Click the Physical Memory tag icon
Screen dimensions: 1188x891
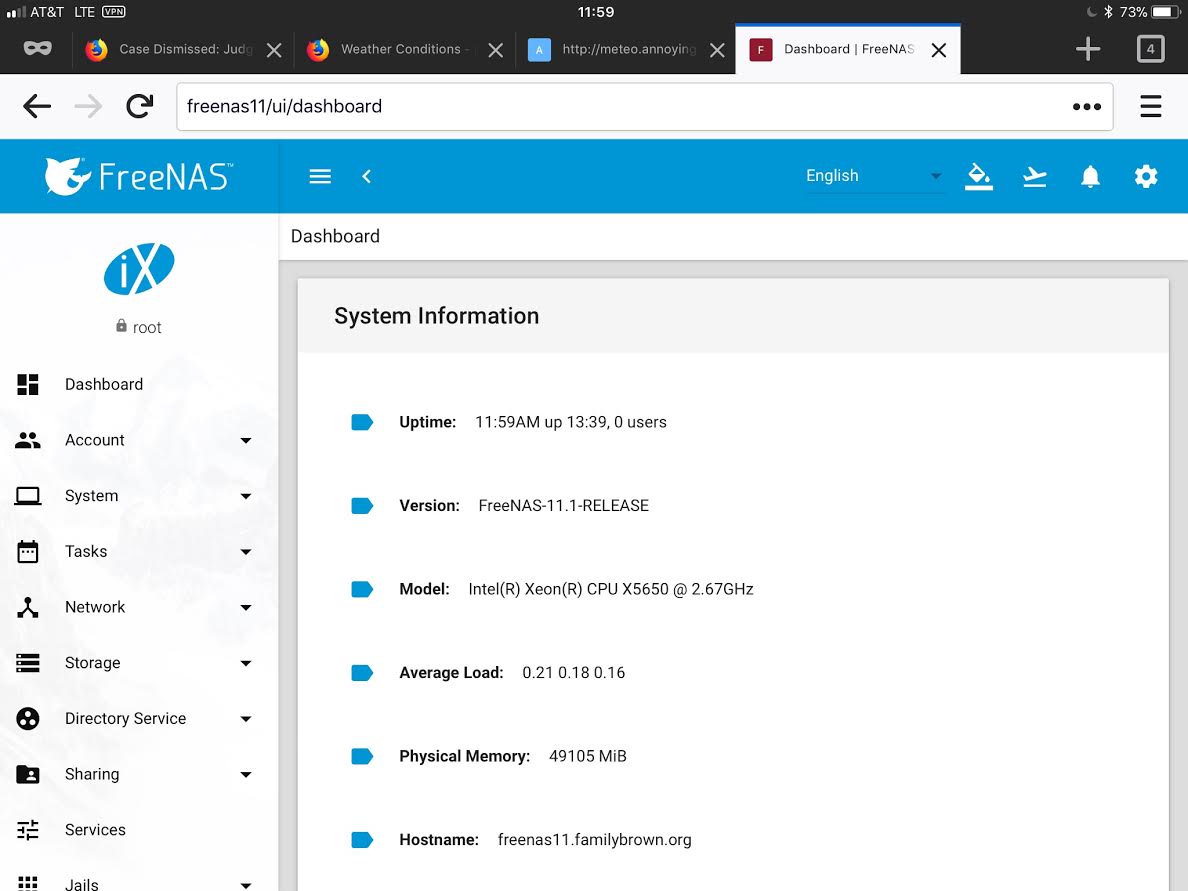362,756
